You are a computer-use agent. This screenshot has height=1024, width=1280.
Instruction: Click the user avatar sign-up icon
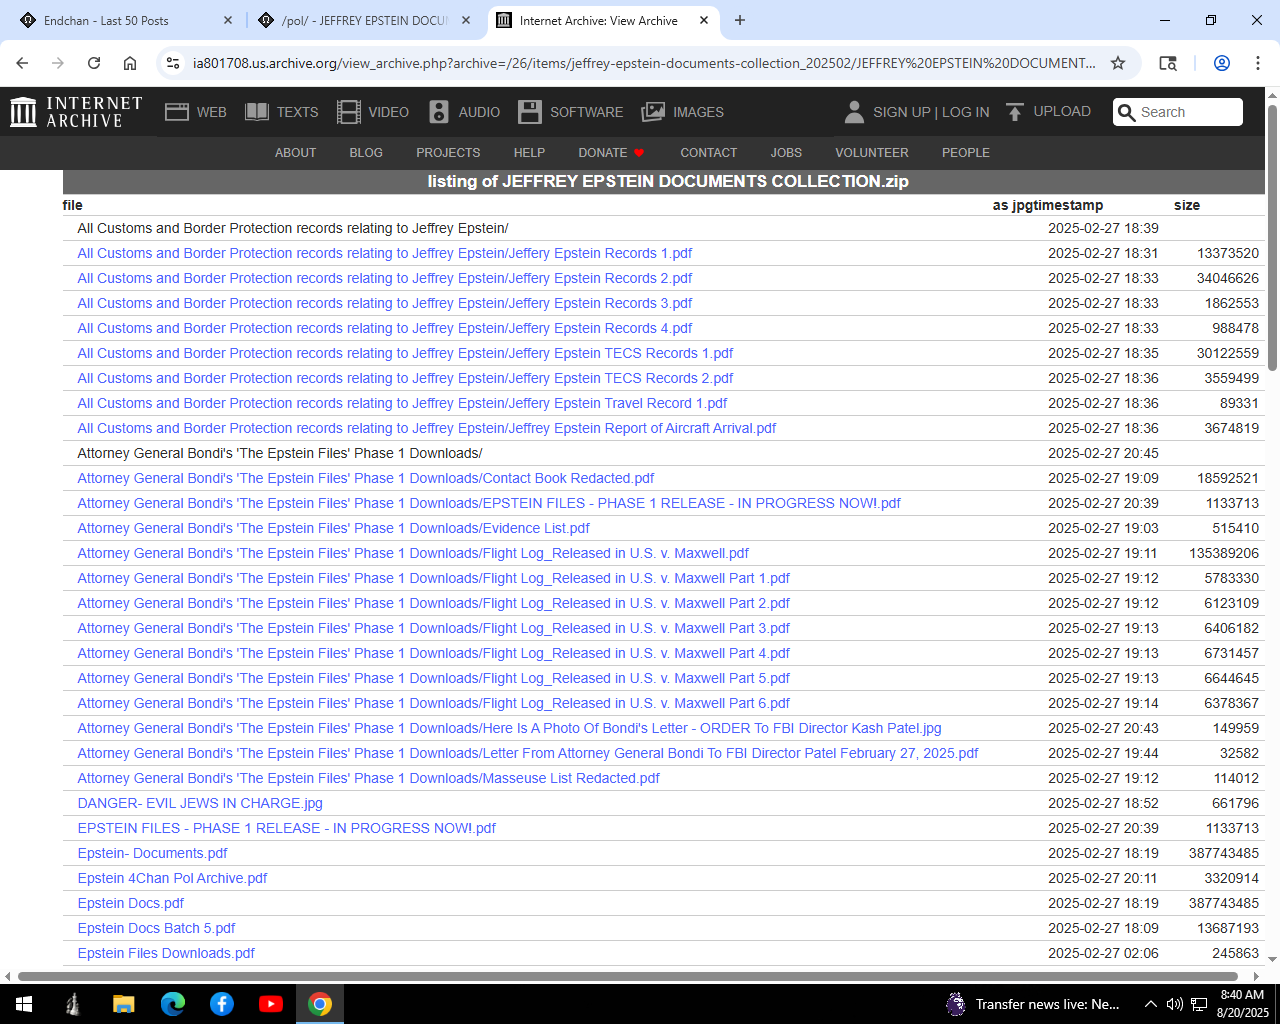[x=854, y=112]
